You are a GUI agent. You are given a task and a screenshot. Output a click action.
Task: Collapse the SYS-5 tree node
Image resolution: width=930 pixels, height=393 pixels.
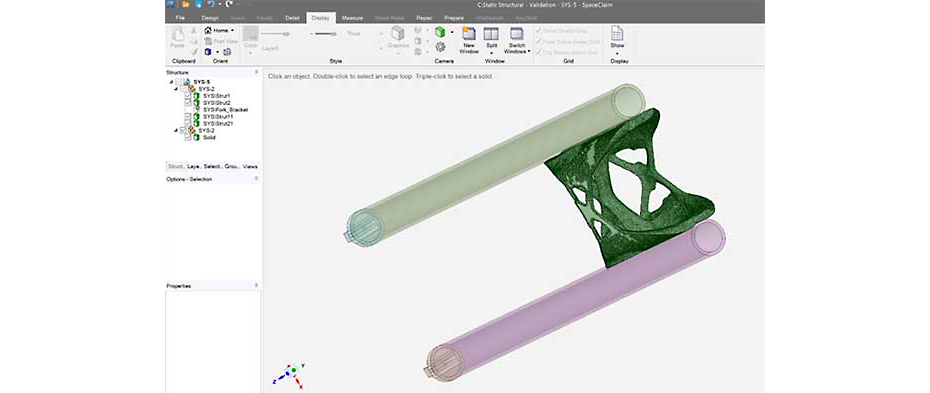pyautogui.click(x=171, y=82)
